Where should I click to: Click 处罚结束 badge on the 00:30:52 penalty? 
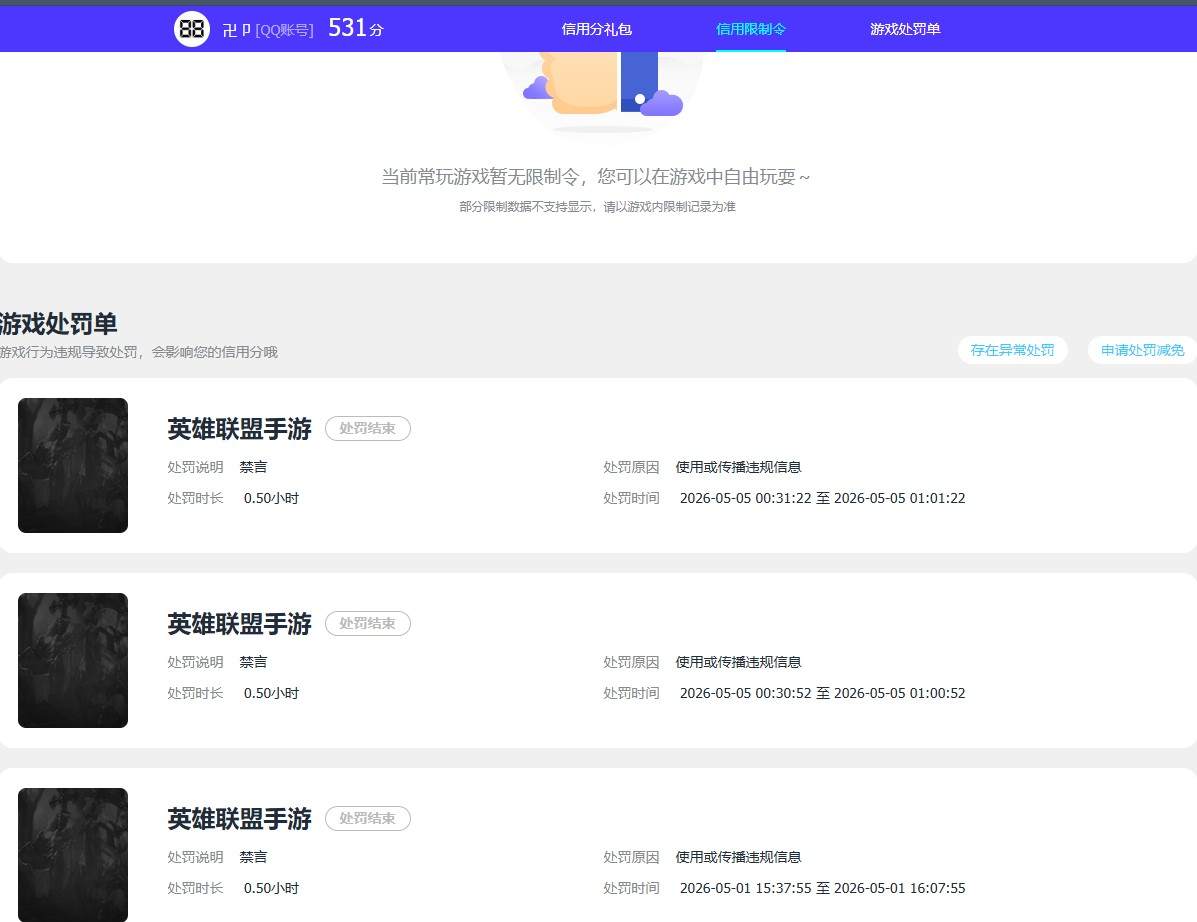click(368, 624)
